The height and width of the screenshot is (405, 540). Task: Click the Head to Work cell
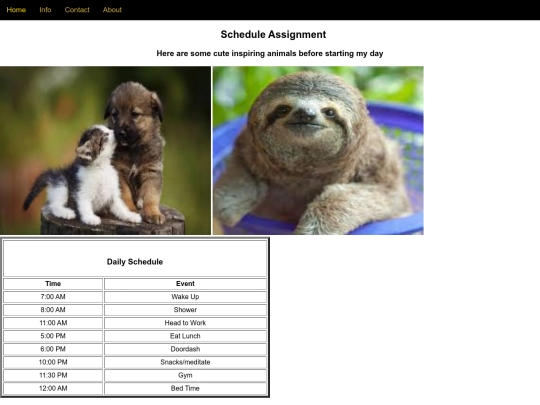click(185, 323)
